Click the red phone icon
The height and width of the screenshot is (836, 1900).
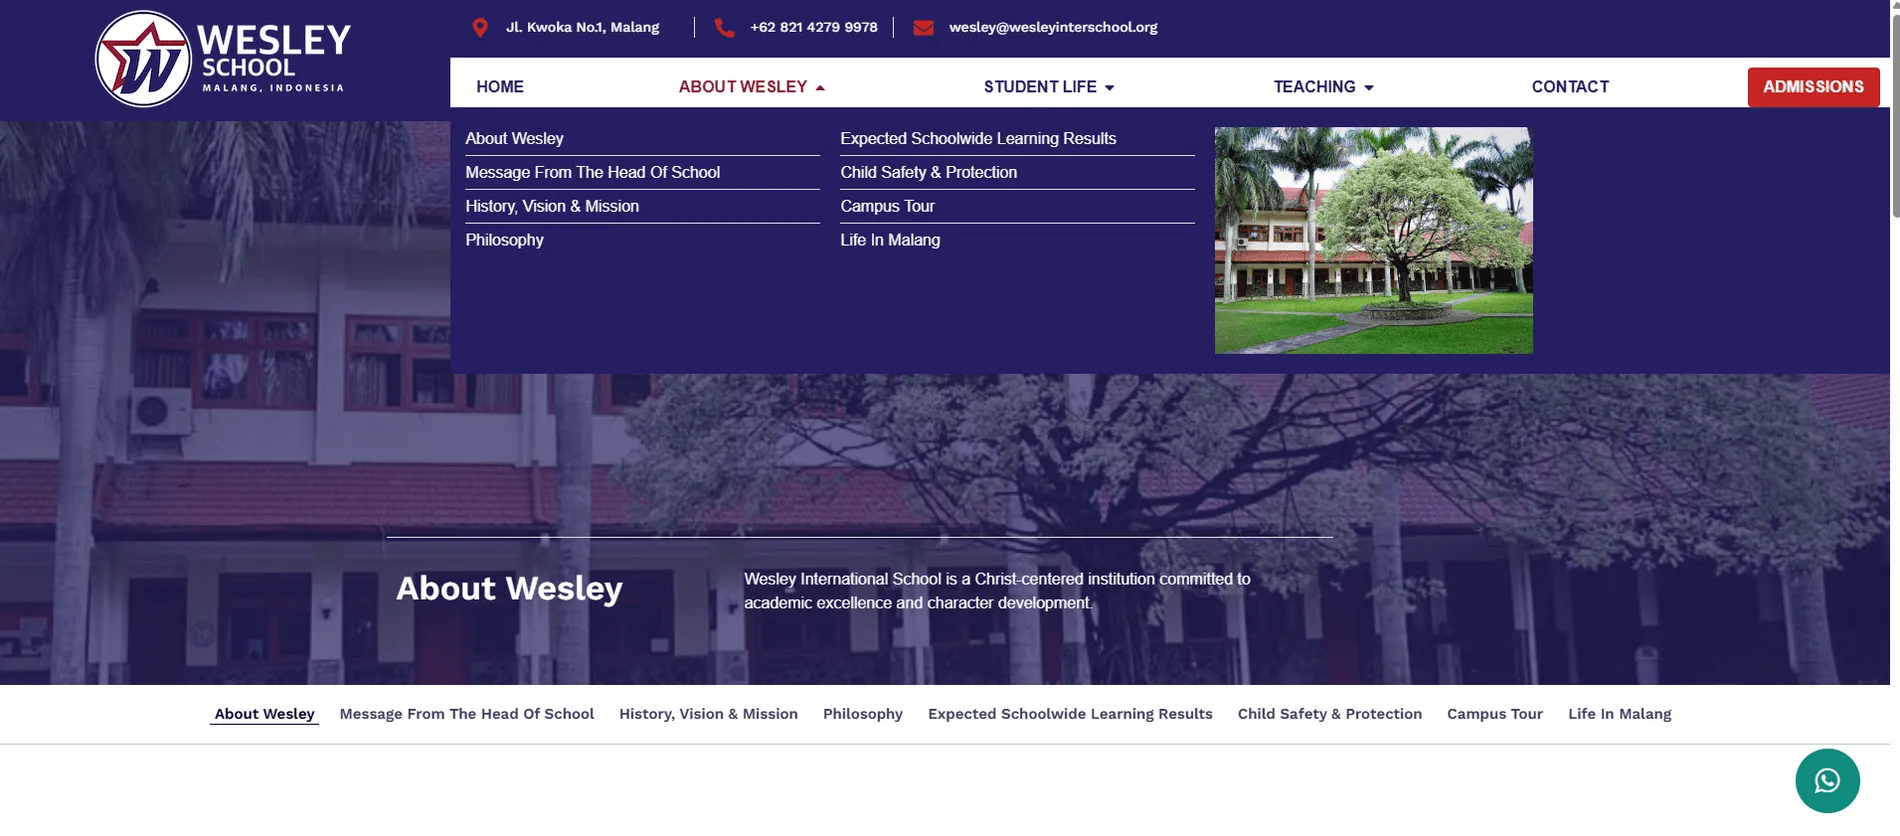tap(724, 28)
